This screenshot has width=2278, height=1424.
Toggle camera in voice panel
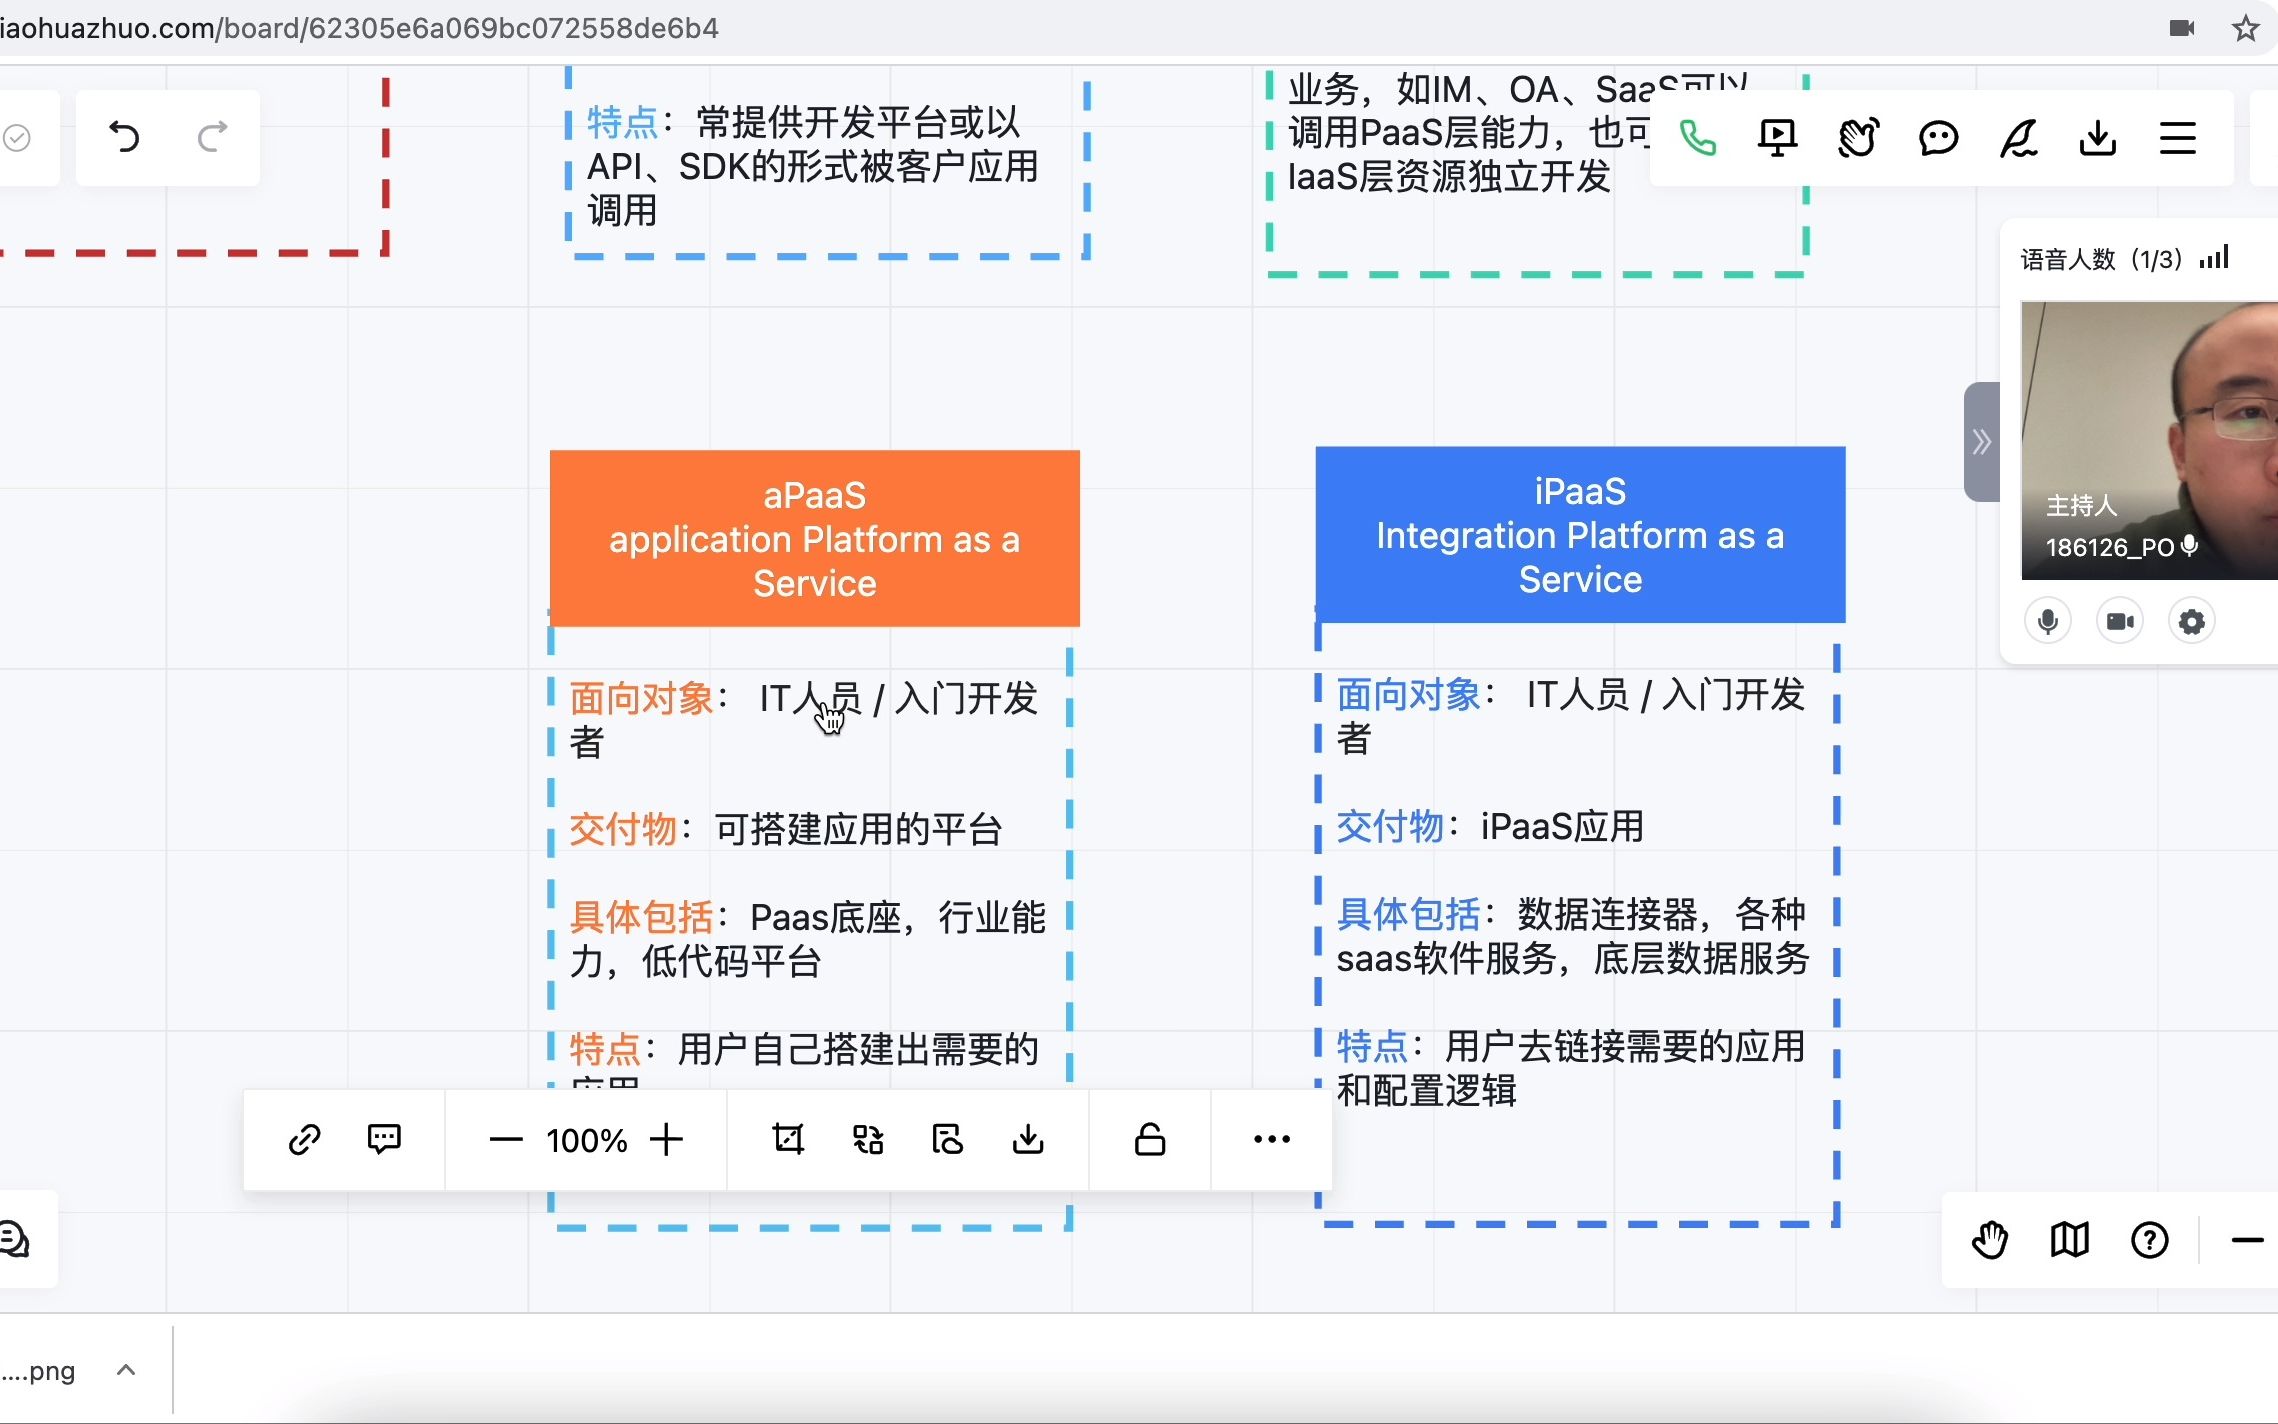[2120, 622]
